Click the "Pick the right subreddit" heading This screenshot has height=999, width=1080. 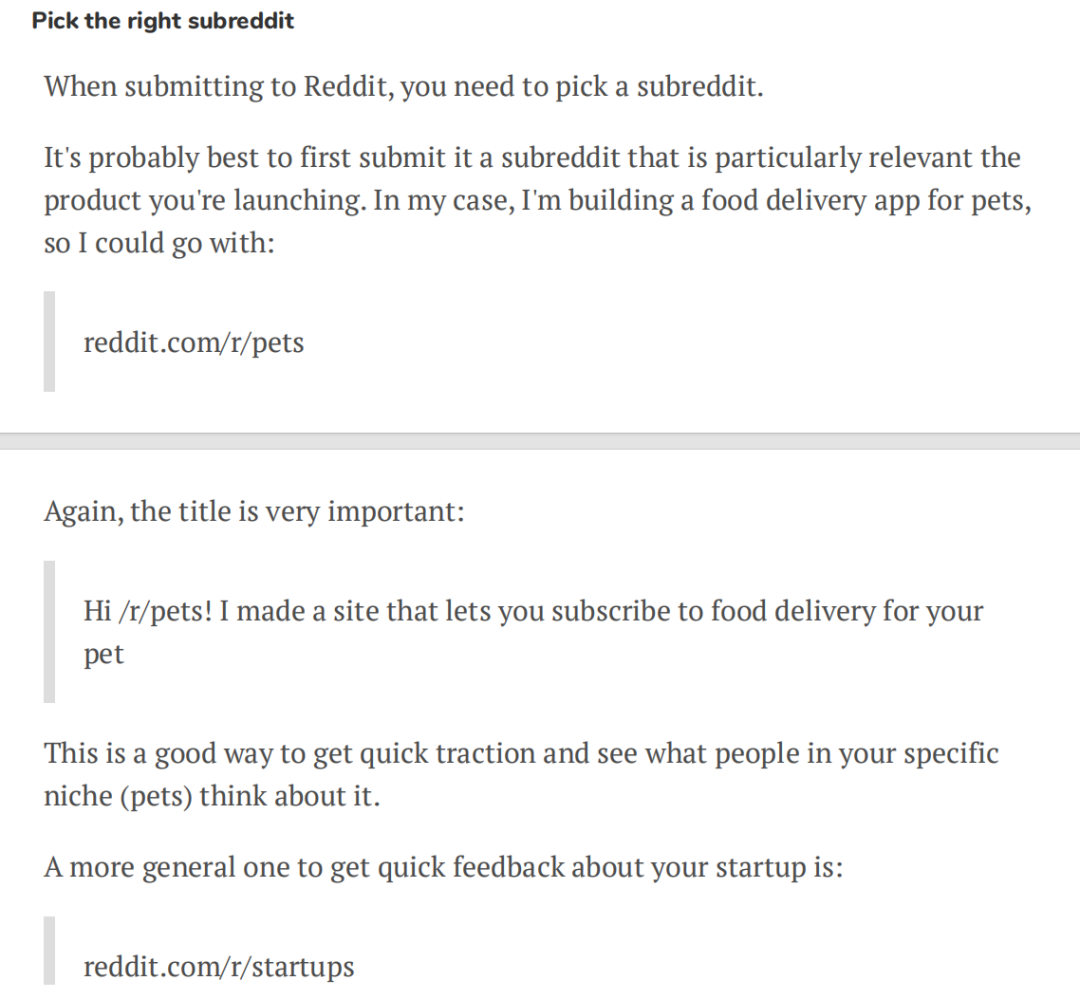[x=163, y=21]
